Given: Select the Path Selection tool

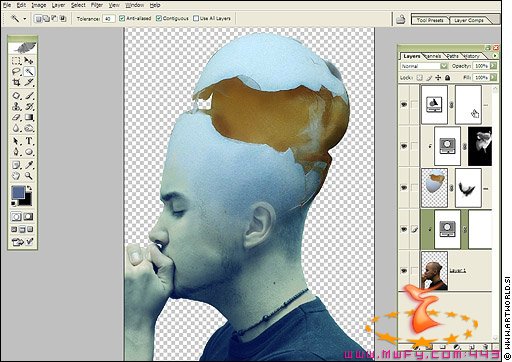Looking at the screenshot, I should pyautogui.click(x=16, y=141).
